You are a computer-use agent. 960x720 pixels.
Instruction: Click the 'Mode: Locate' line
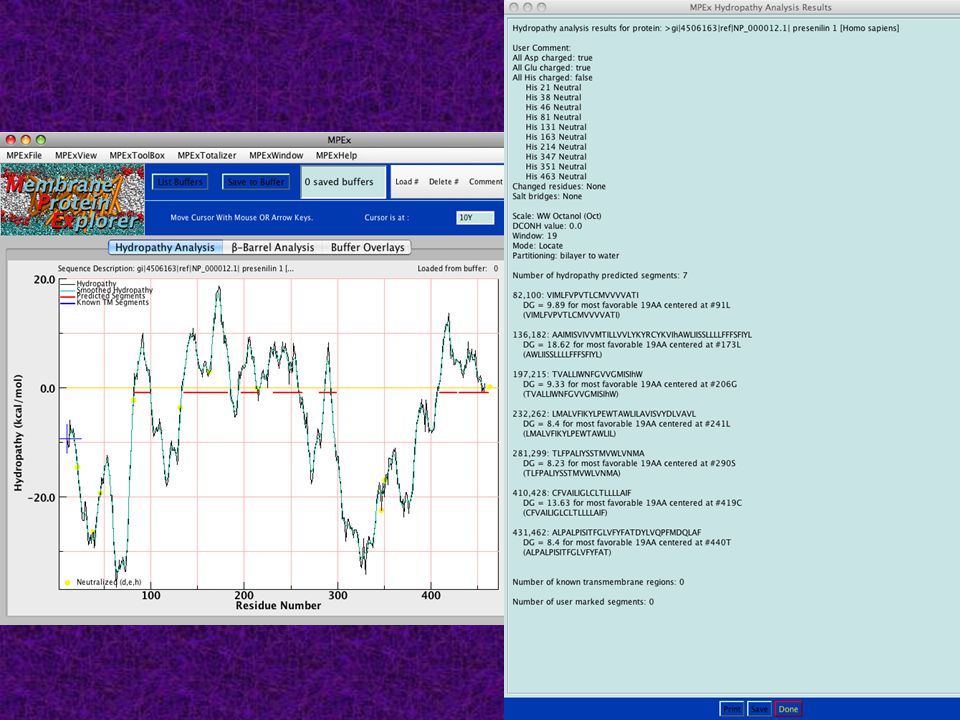(x=538, y=246)
